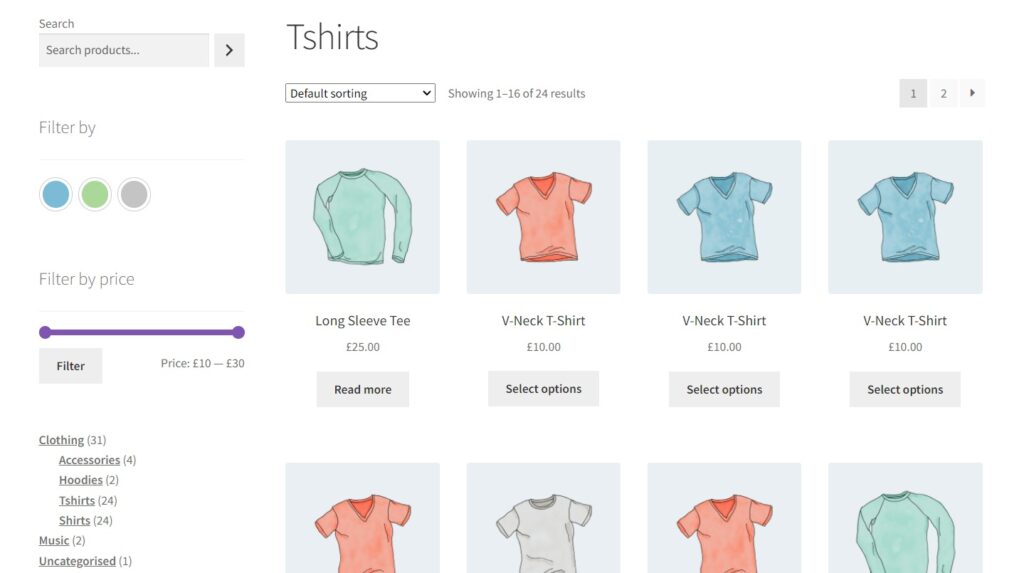
Task: Open the Music category link
Action: tap(54, 541)
